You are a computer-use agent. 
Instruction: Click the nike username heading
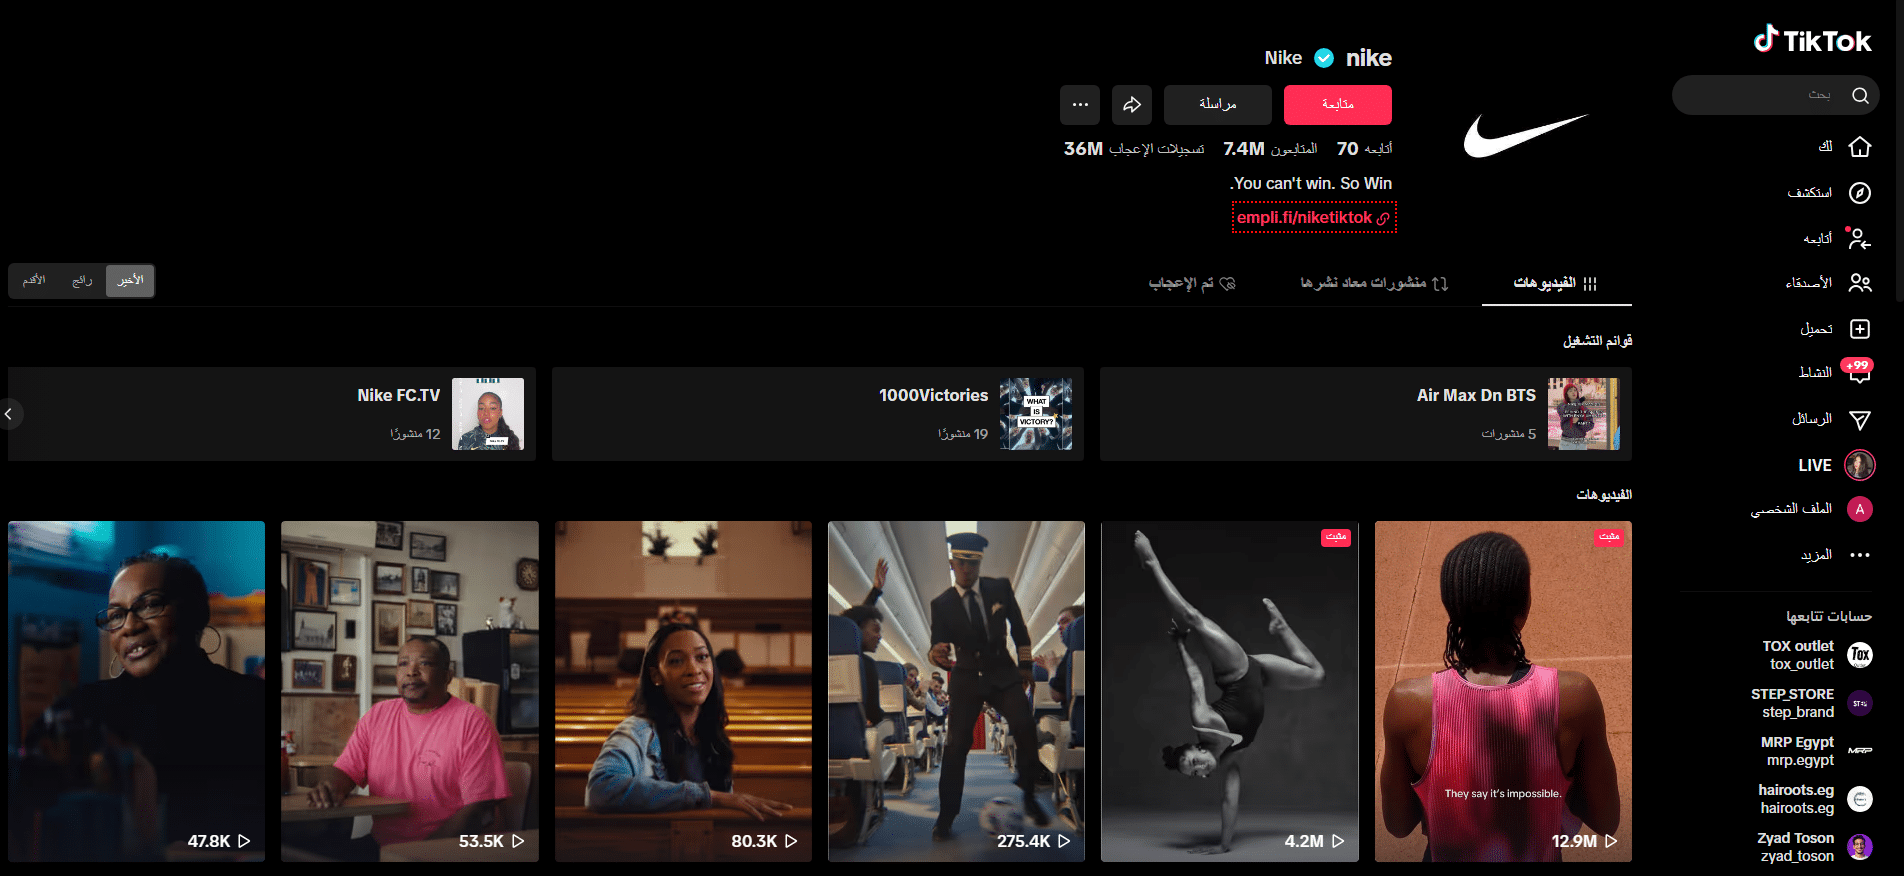[x=1369, y=58]
